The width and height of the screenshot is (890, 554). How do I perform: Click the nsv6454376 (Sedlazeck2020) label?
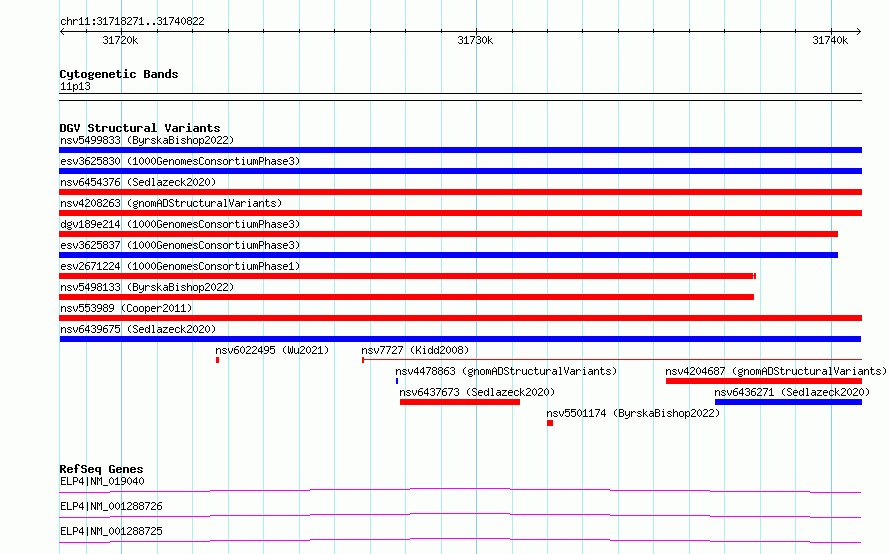pyautogui.click(x=138, y=182)
